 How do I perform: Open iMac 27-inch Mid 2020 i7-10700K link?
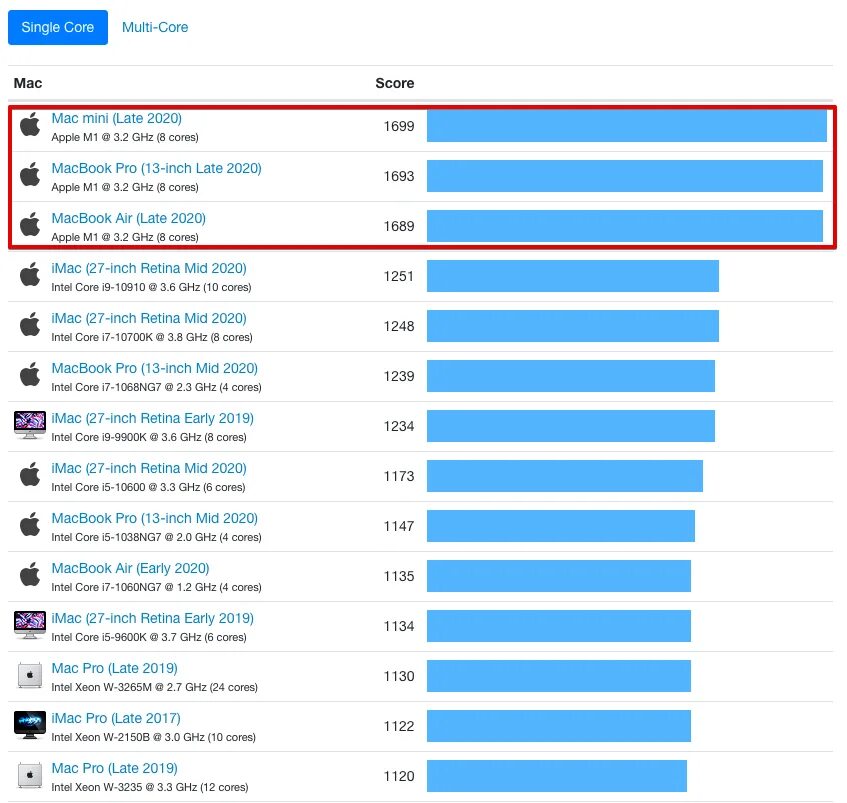(x=149, y=319)
